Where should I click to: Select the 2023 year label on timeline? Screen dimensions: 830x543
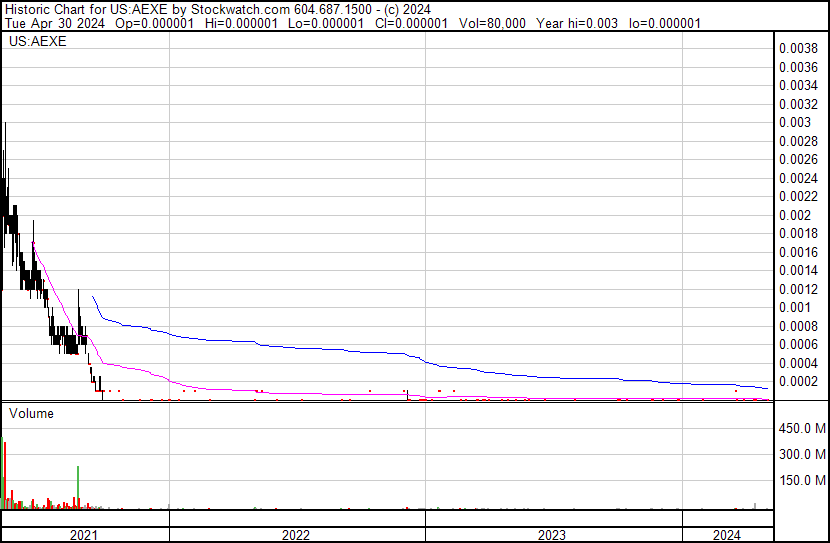553,535
